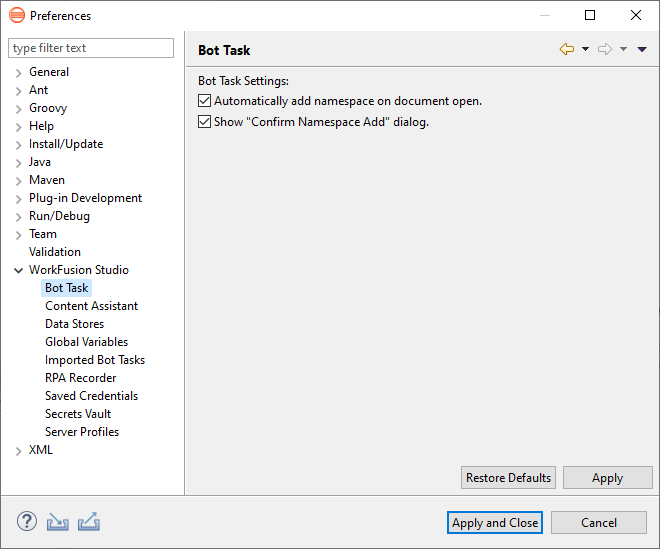This screenshot has width=660, height=549.
Task: Click the Preferences window app icon
Action: pos(17,15)
